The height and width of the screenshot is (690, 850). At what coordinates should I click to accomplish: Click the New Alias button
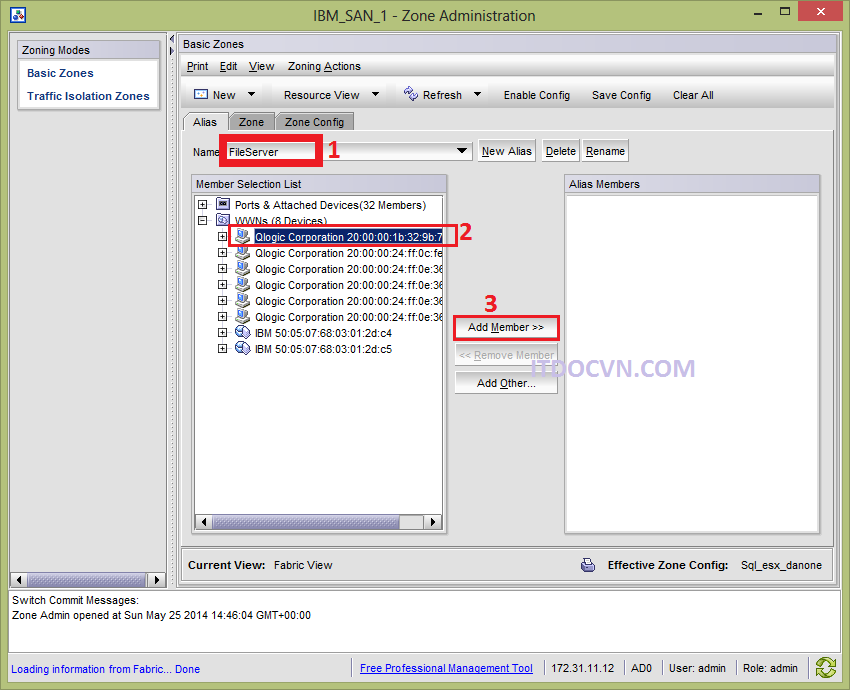click(506, 151)
